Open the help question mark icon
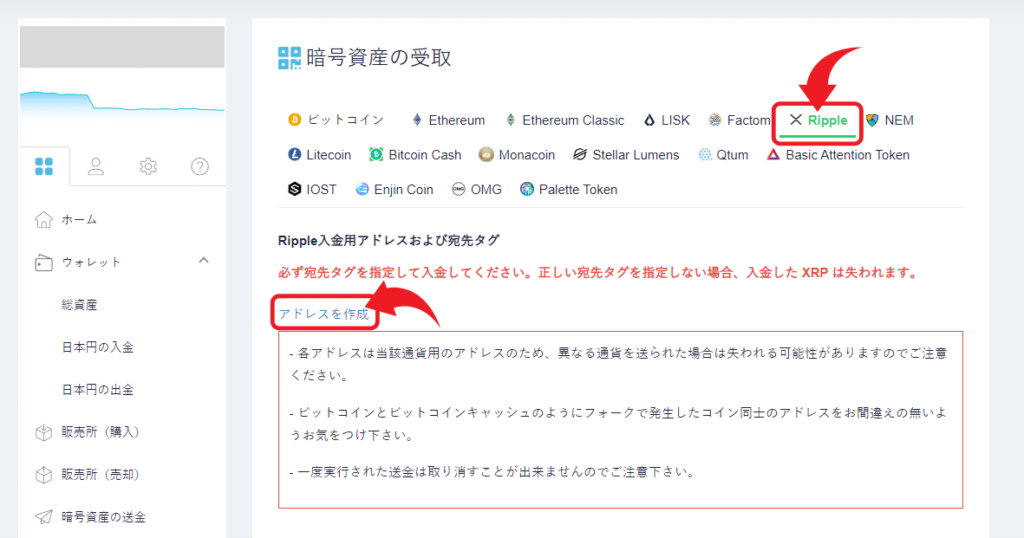1024x538 pixels. tap(200, 166)
